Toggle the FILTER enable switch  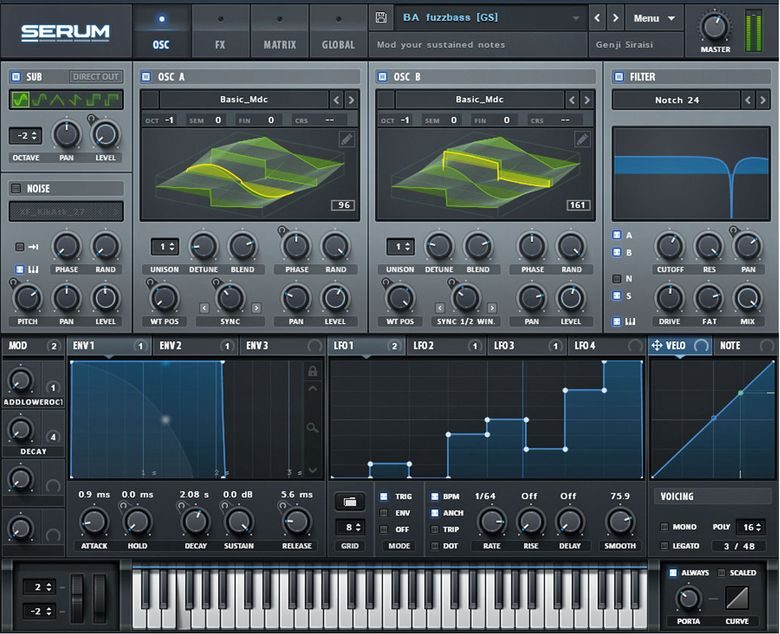click(619, 77)
